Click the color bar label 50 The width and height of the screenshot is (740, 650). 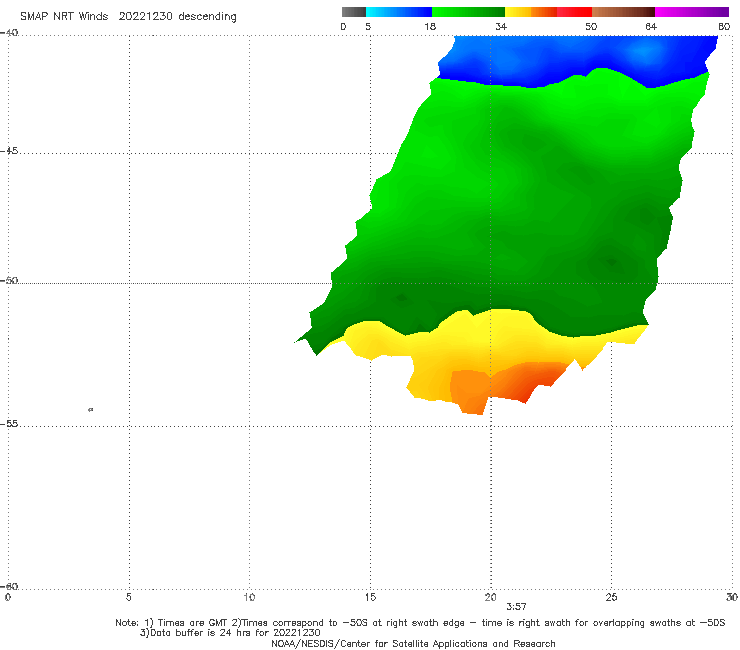(591, 26)
